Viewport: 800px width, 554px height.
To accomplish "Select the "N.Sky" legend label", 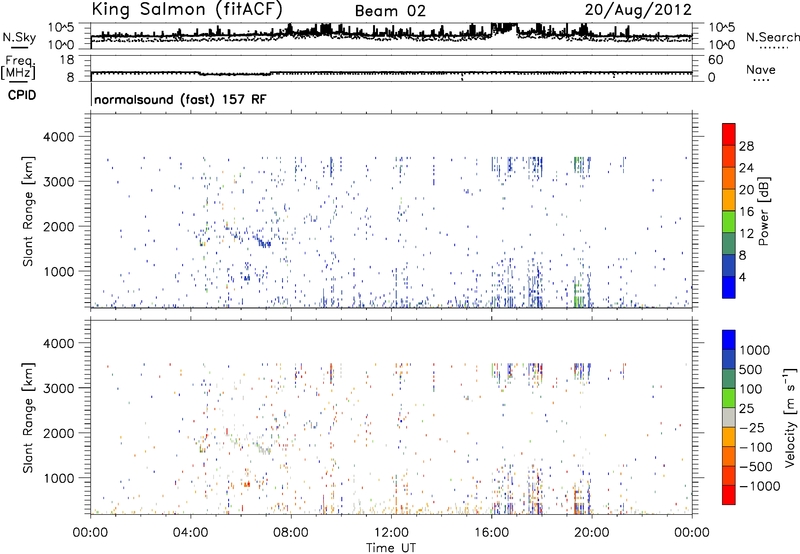I will (x=19, y=37).
